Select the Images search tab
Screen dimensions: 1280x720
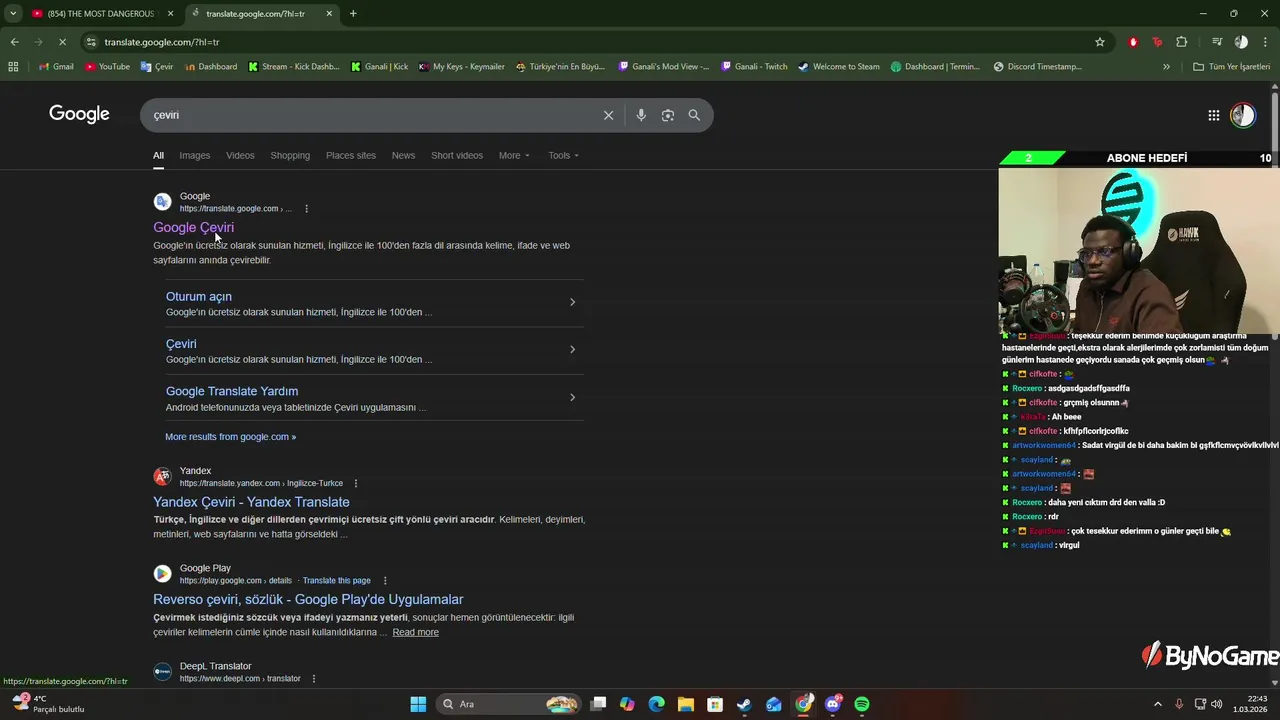coord(195,155)
